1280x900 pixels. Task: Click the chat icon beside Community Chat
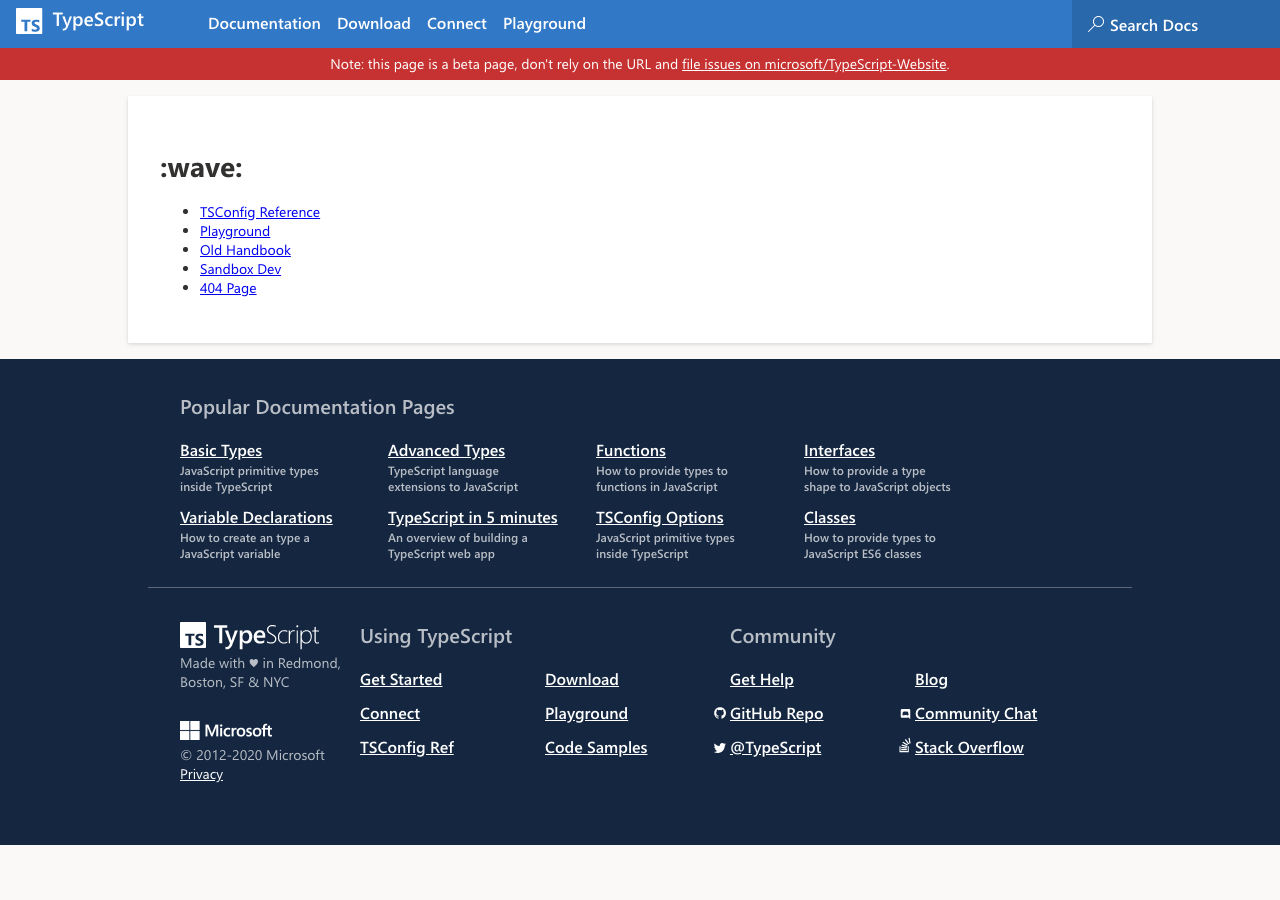pyautogui.click(x=905, y=713)
